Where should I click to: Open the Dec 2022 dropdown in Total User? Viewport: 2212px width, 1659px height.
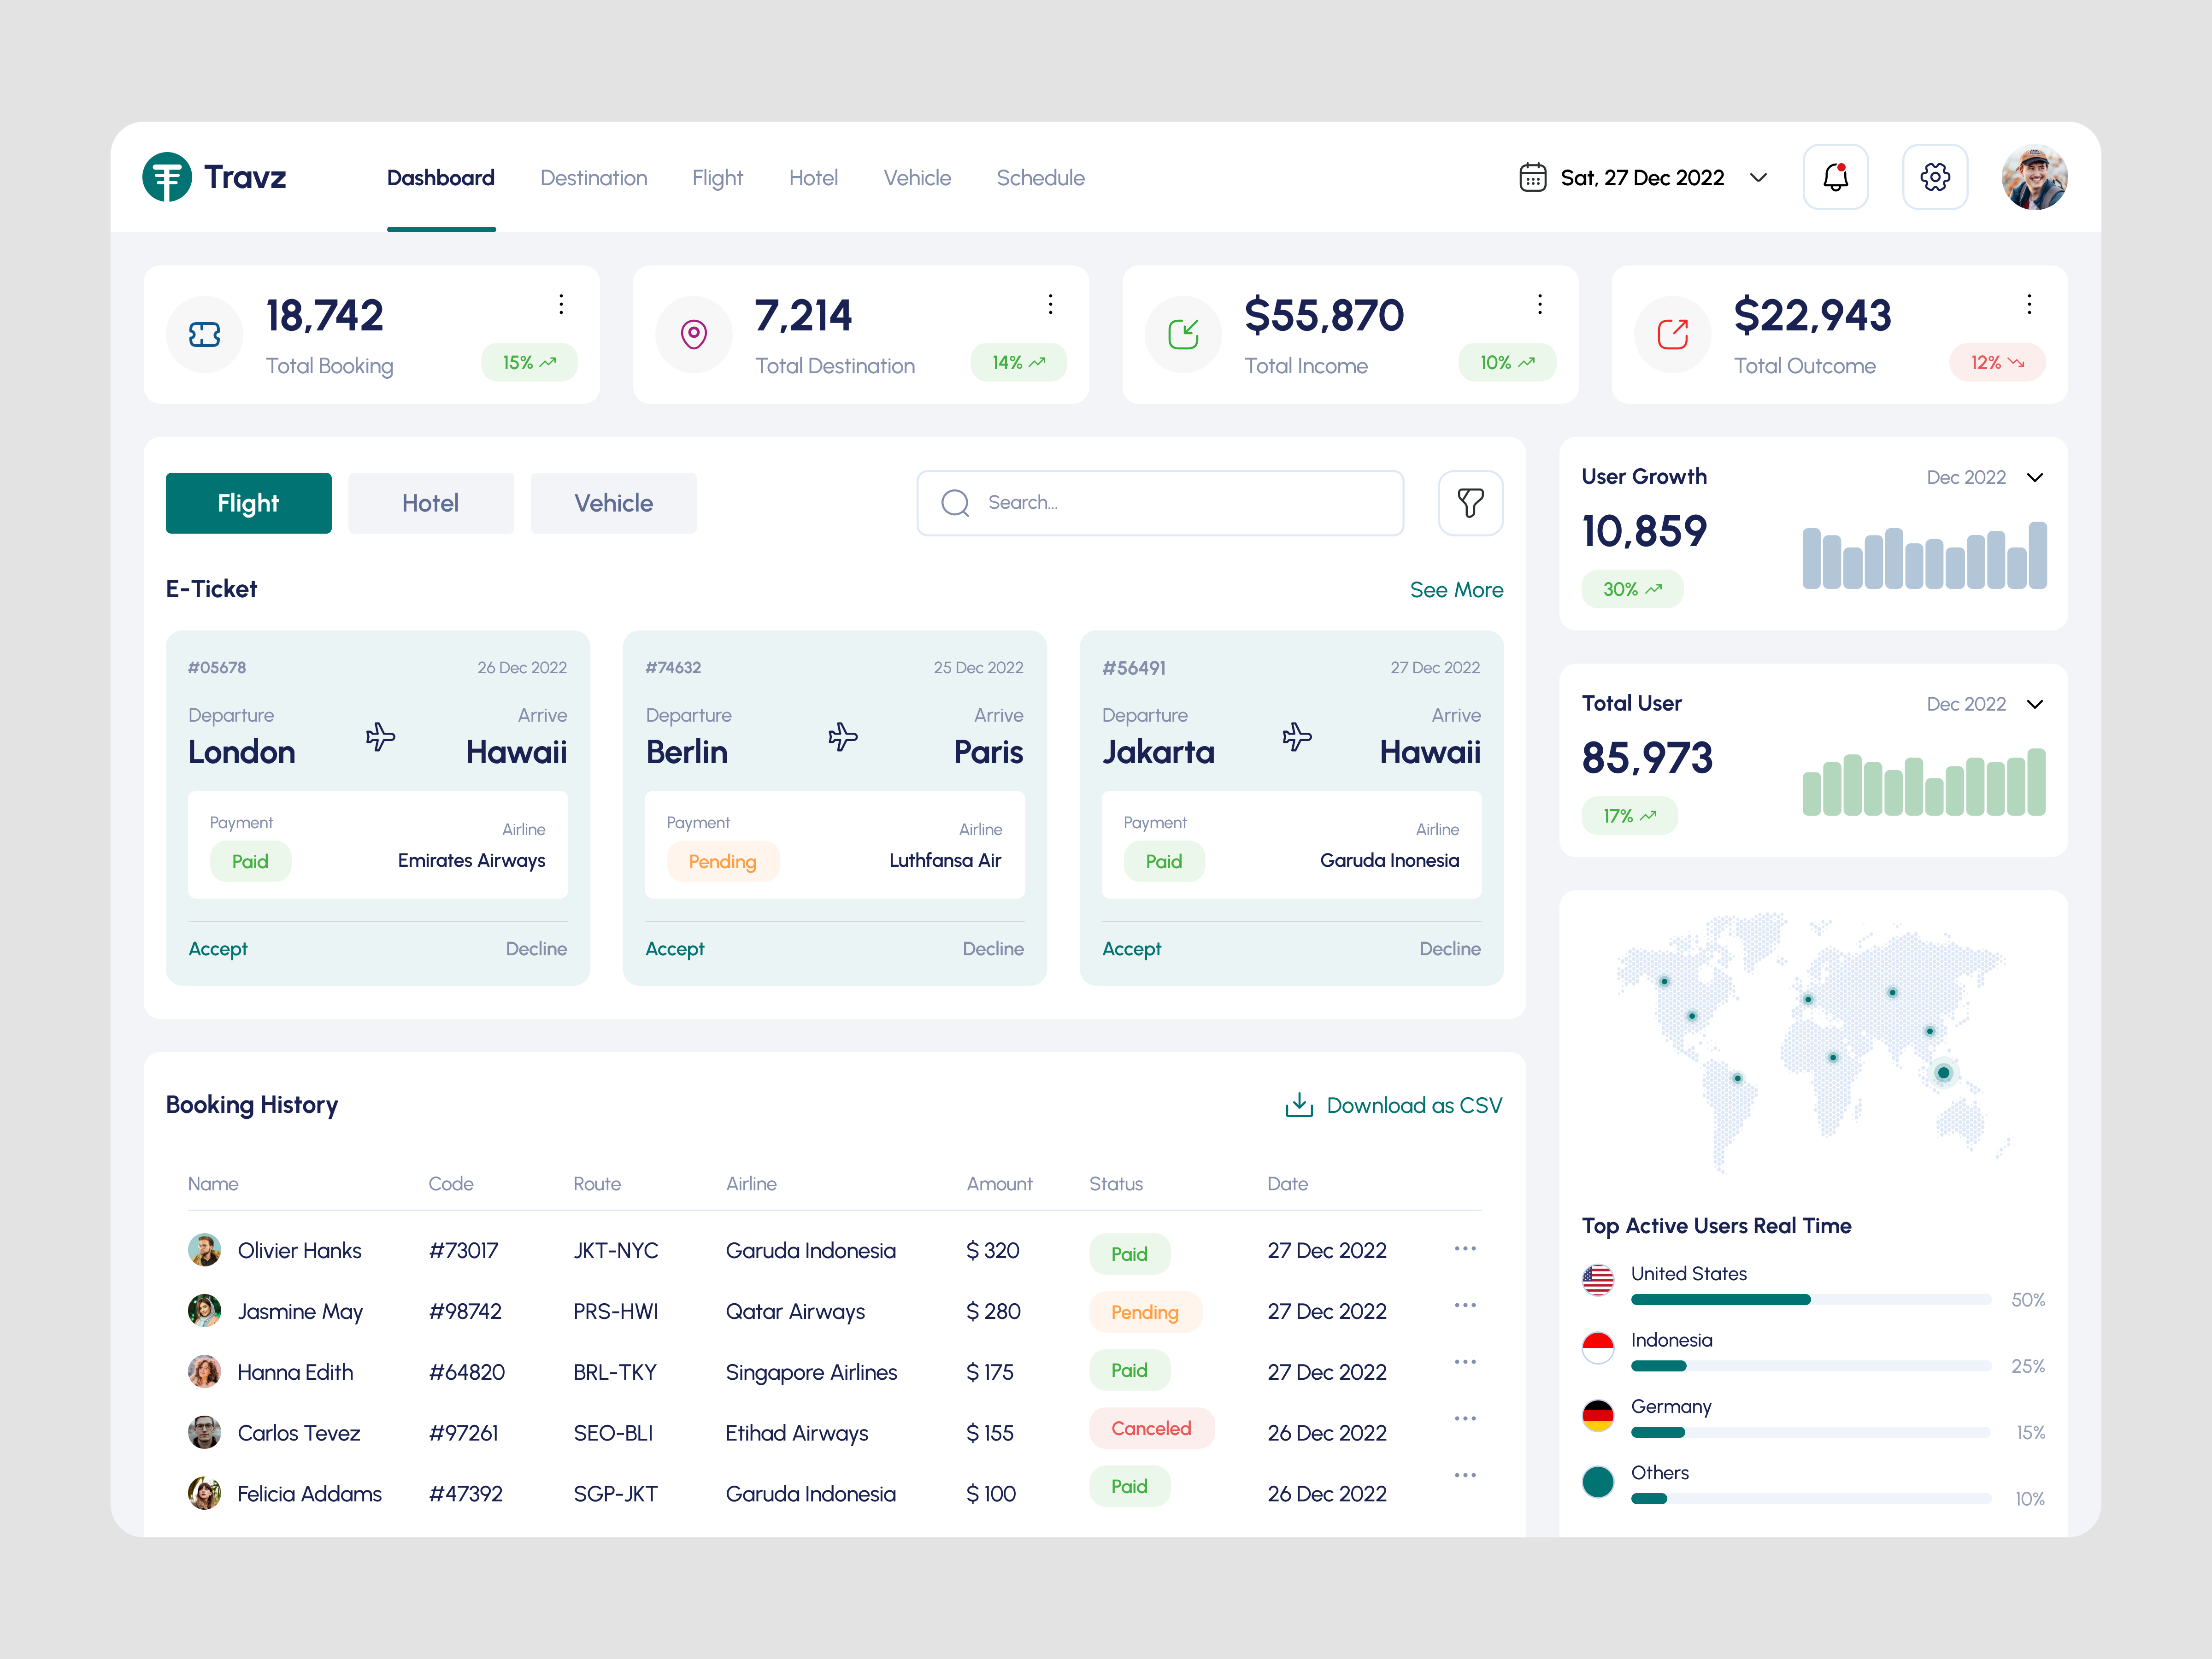2036,704
